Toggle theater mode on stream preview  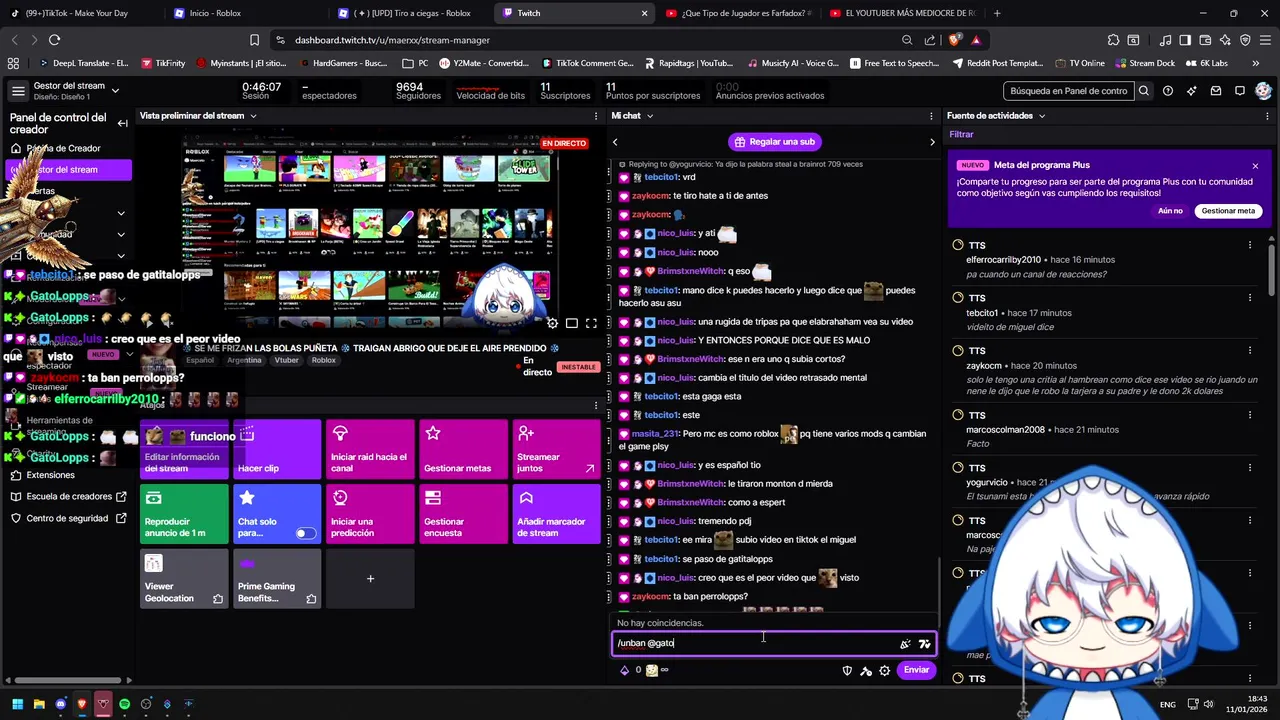pos(572,323)
